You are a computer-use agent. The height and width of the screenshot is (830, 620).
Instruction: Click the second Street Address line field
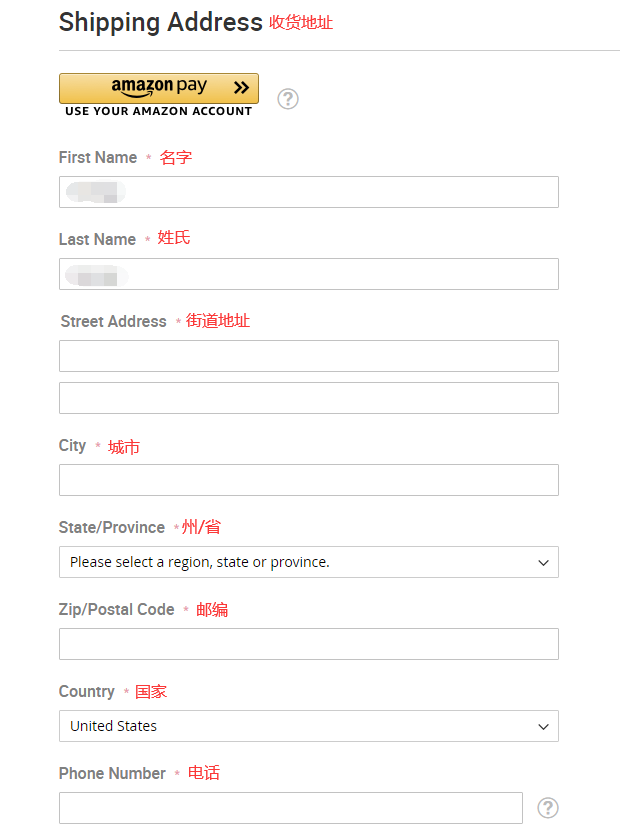tap(308, 398)
